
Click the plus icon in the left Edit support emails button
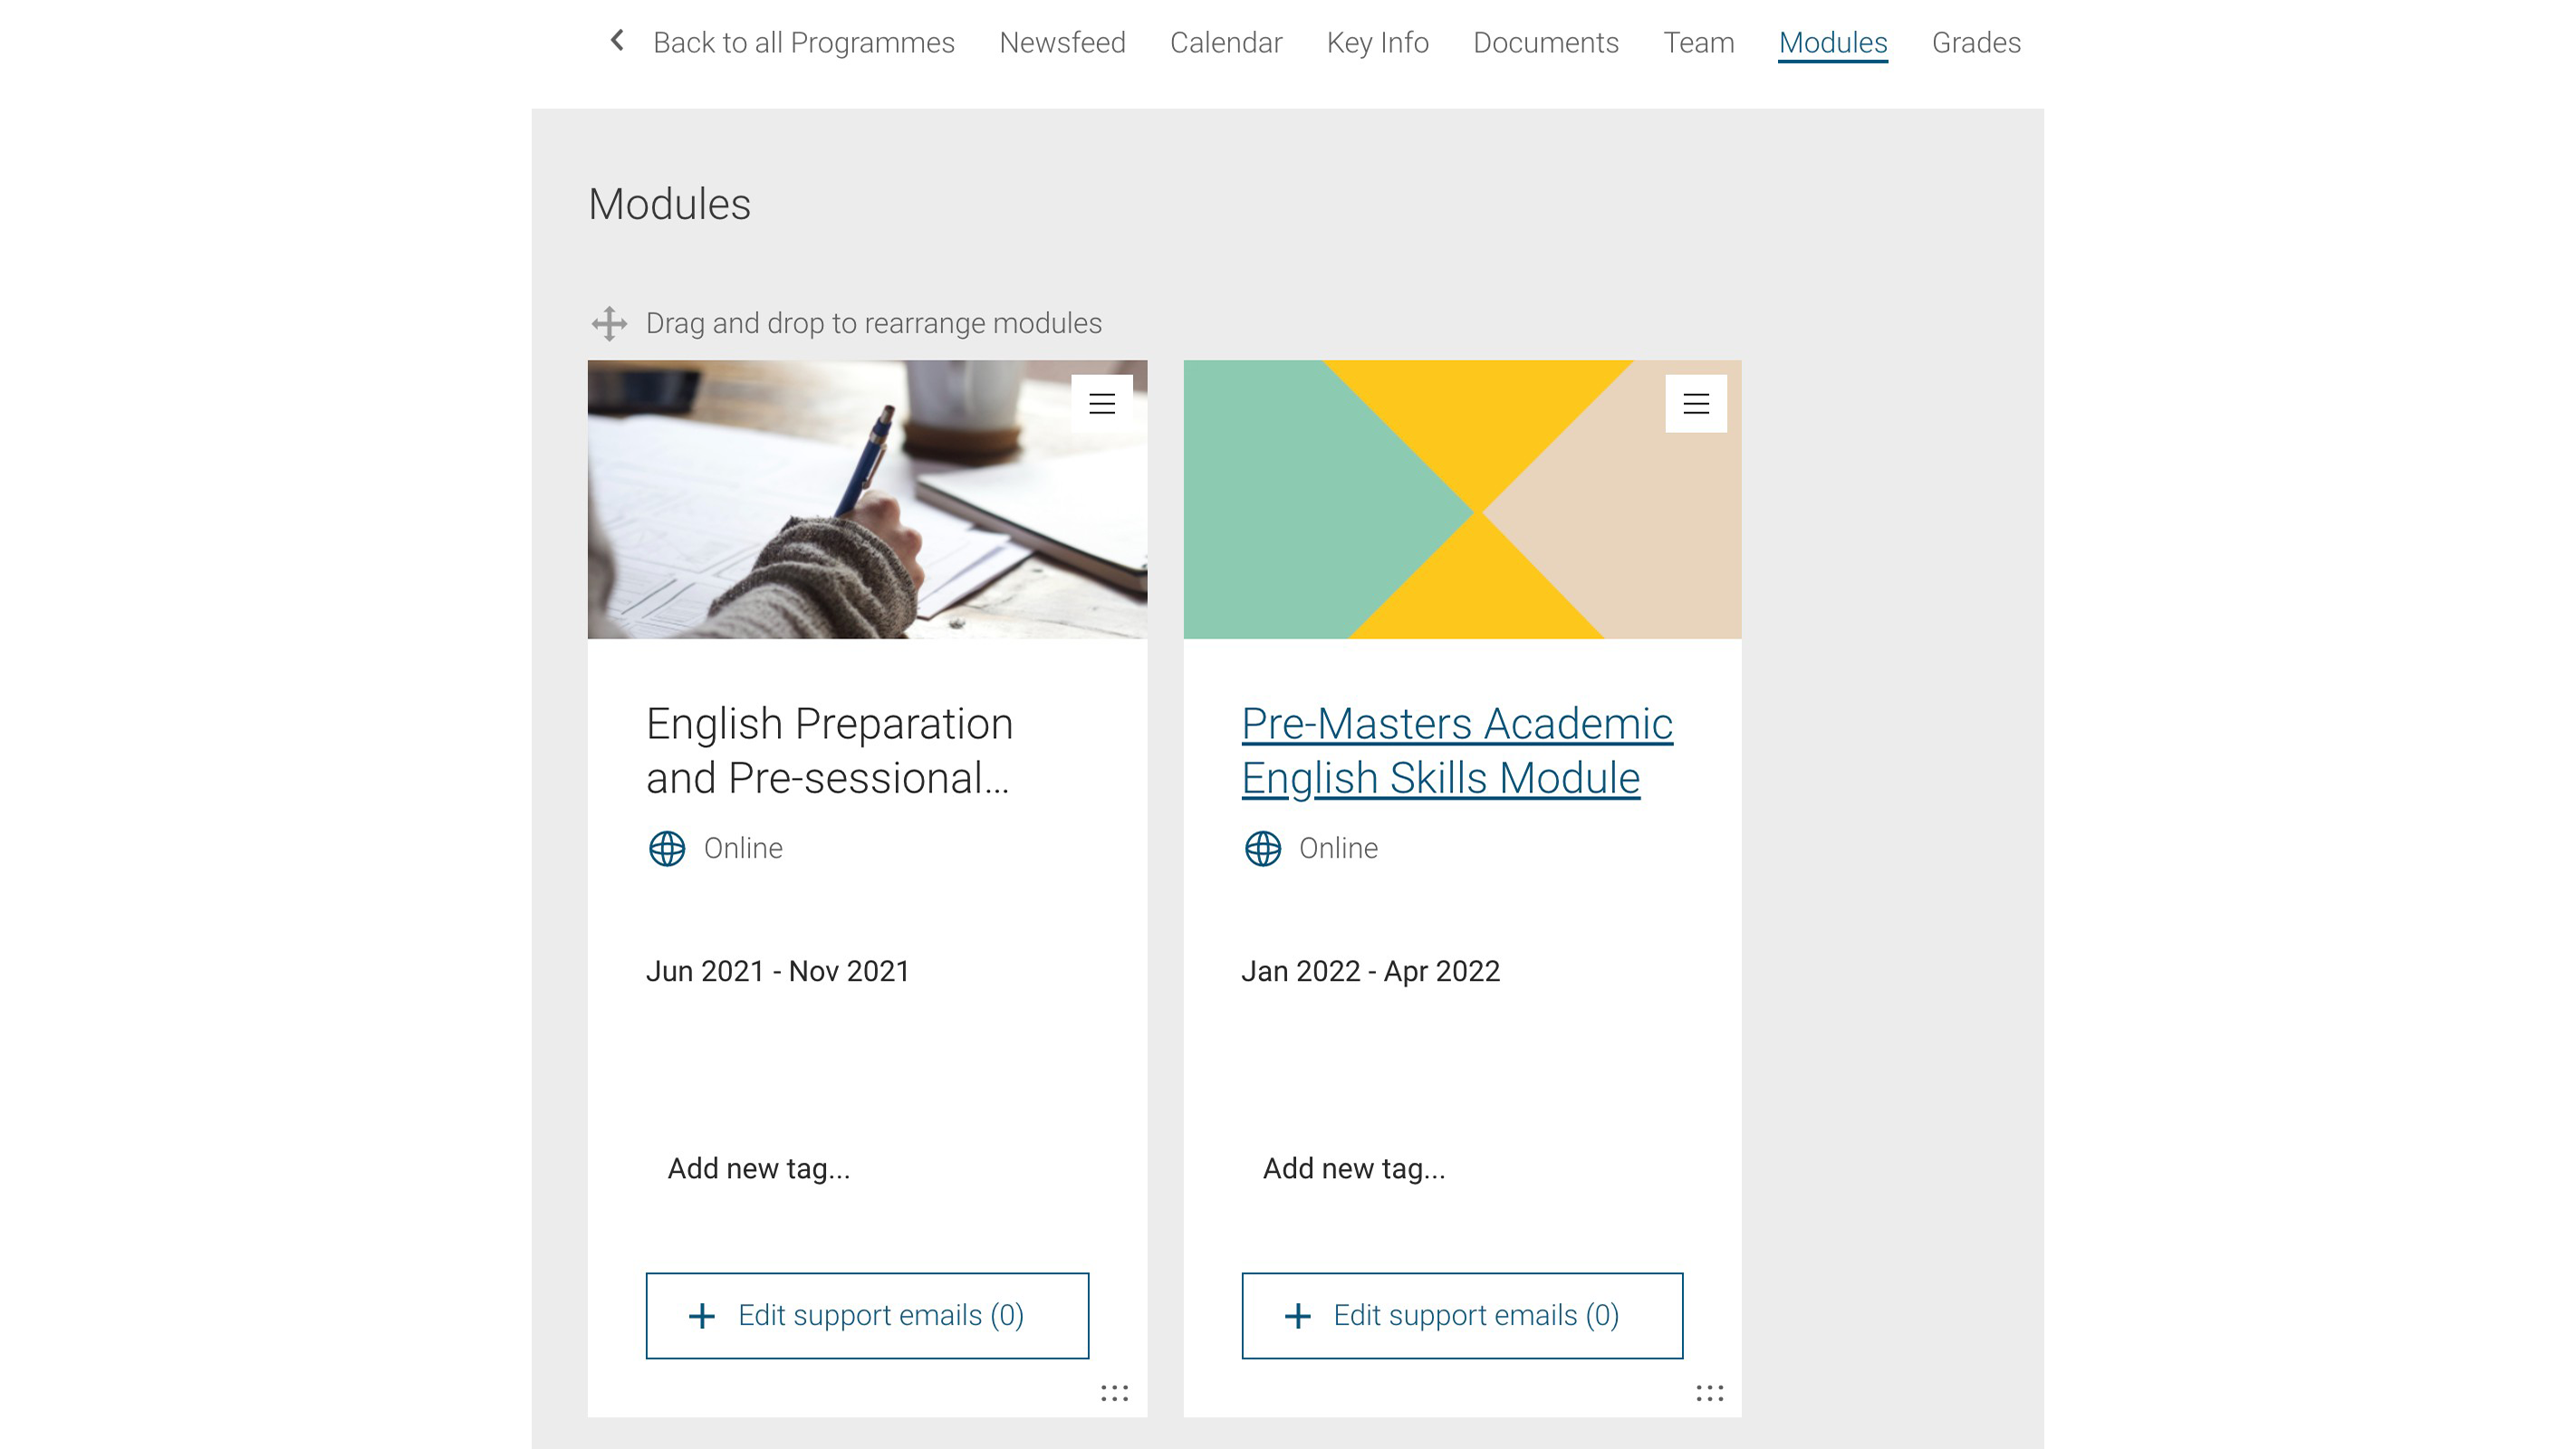(702, 1315)
